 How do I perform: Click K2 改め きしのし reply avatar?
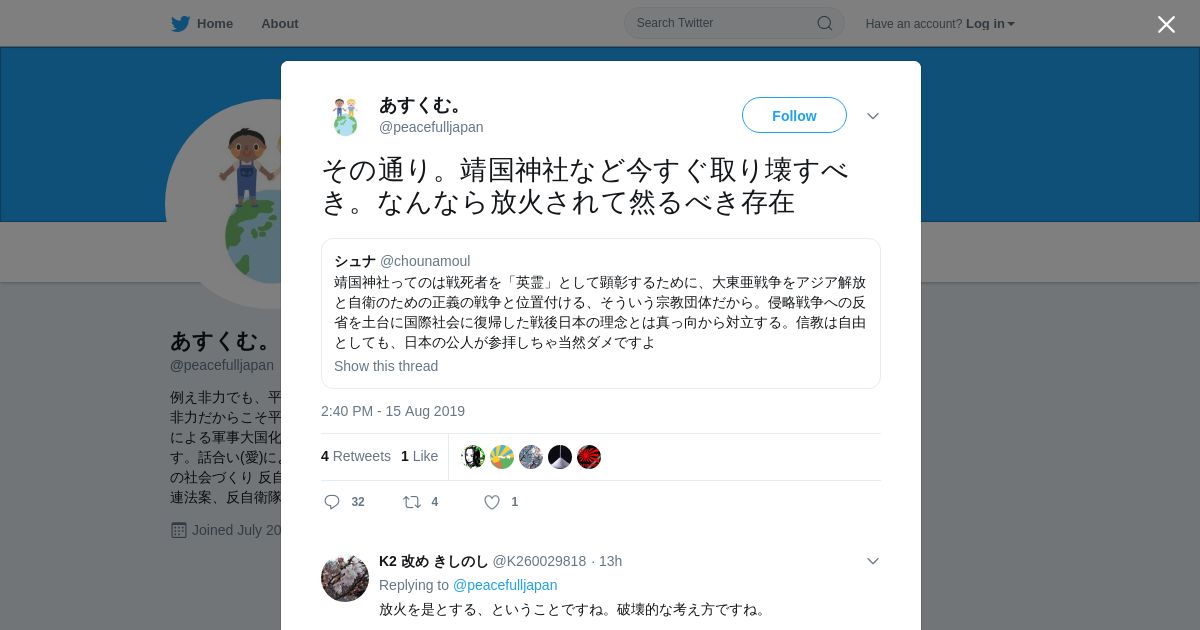point(345,577)
